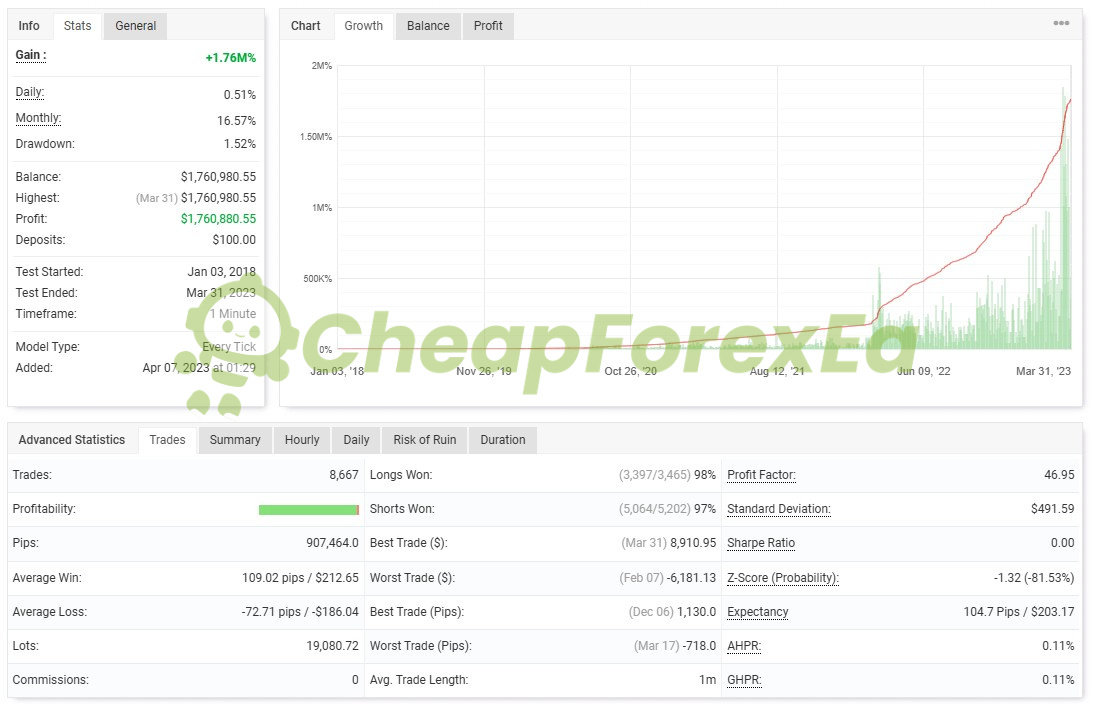Screen dimensions: 1093x704
Task: Open the Risk of Ruin tab
Action: [425, 440]
